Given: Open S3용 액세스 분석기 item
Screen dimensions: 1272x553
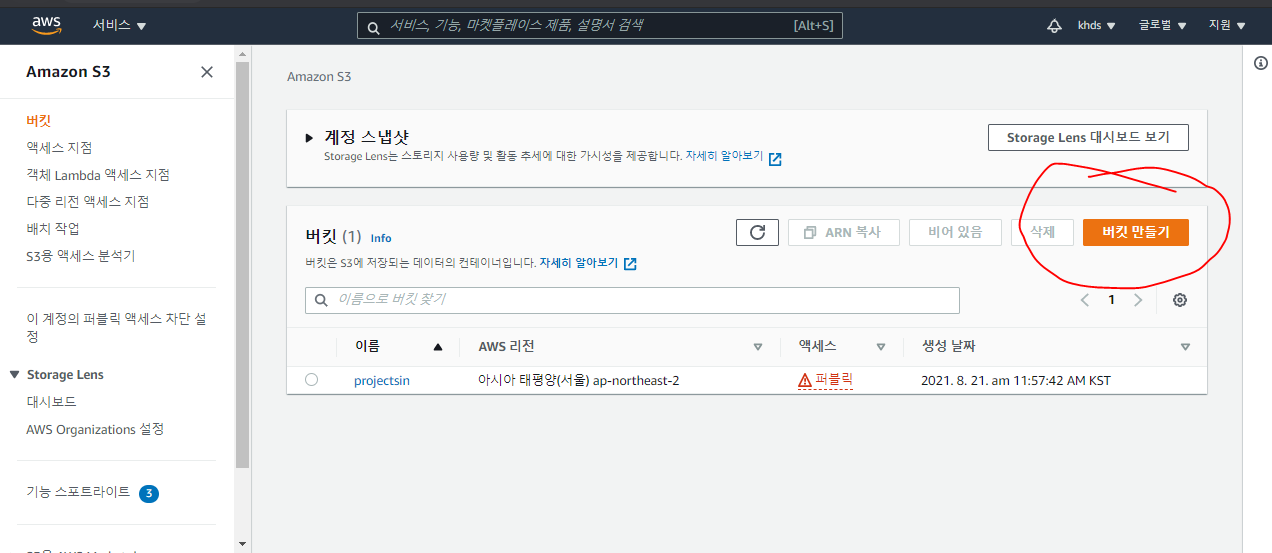Looking at the screenshot, I should 80,255.
